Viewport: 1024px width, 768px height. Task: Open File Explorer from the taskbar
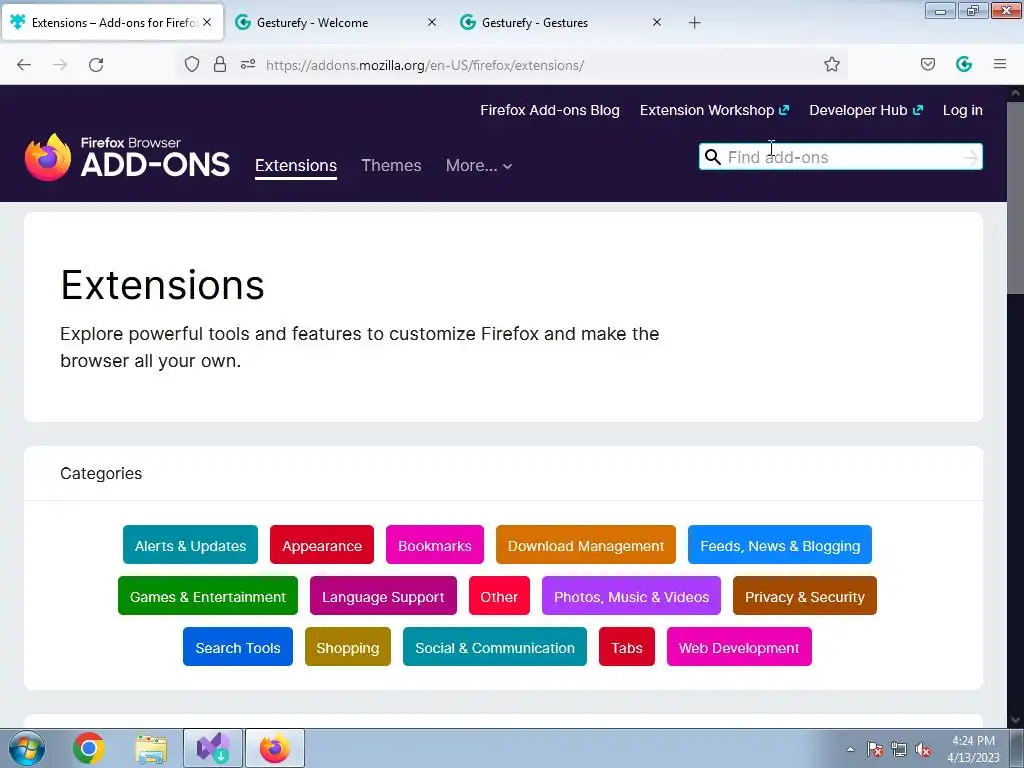(x=151, y=748)
